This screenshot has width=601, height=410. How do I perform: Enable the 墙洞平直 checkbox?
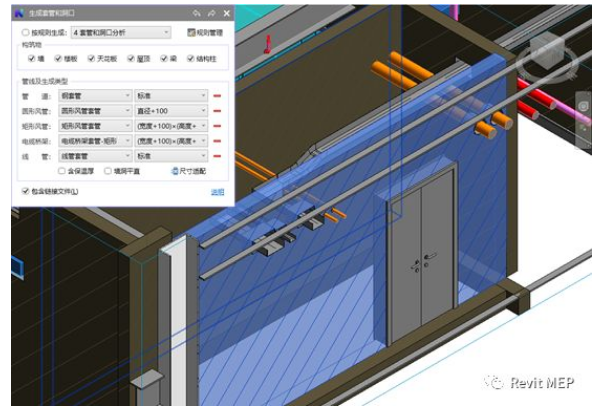tap(108, 171)
